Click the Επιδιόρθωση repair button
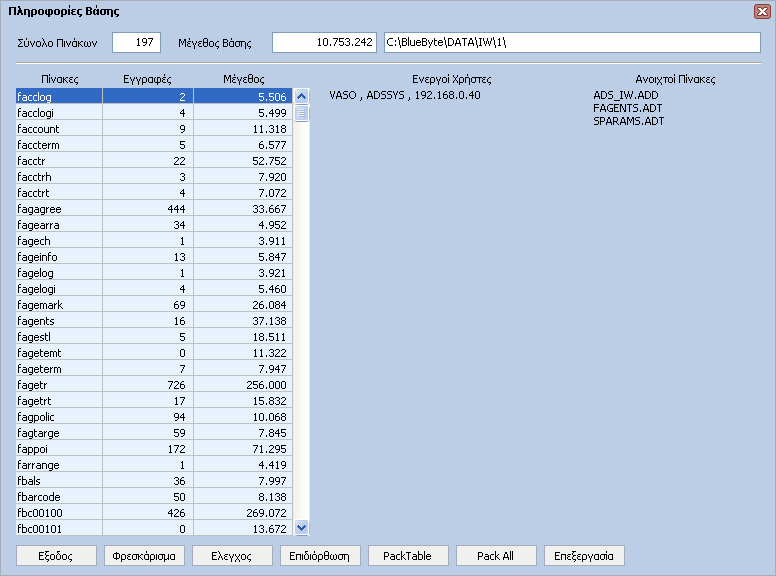Screen dimensions: 776x576 (x=320, y=556)
